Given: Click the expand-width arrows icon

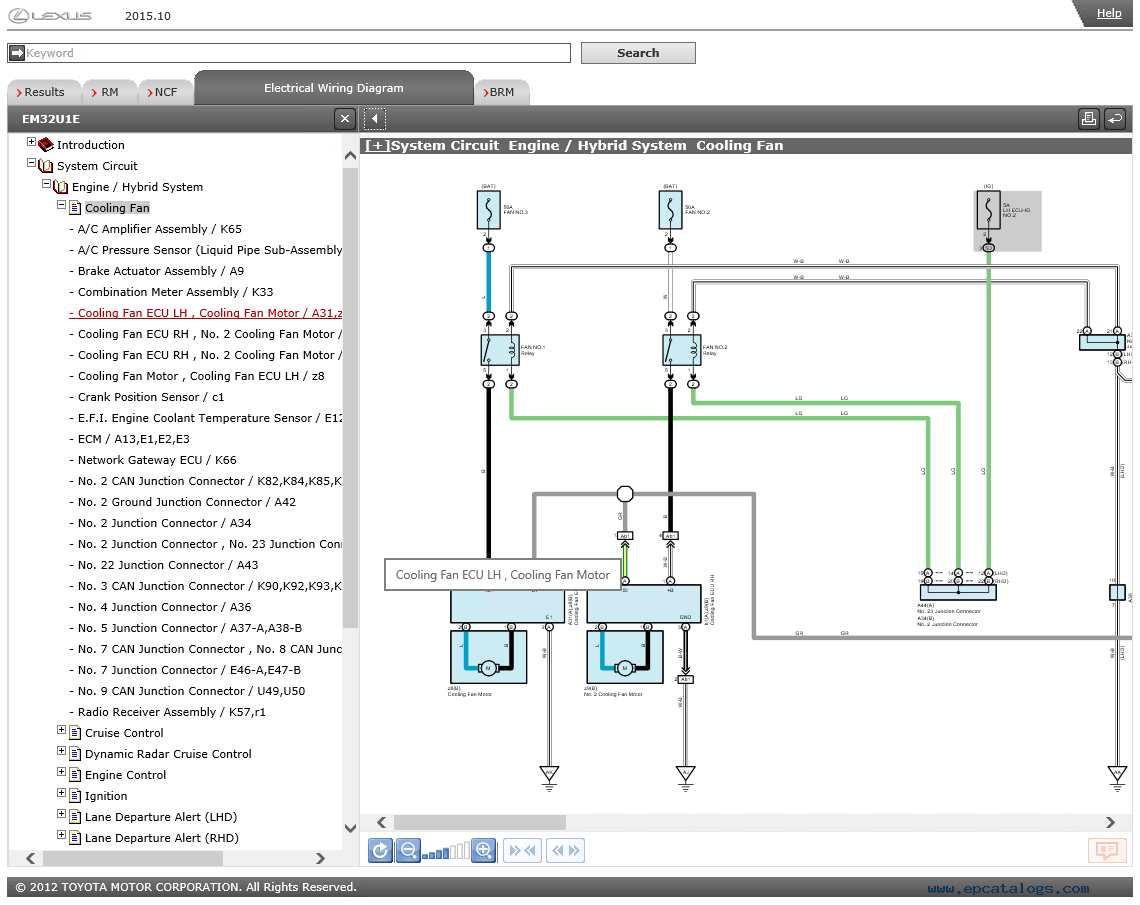Looking at the screenshot, I should click(x=565, y=850).
